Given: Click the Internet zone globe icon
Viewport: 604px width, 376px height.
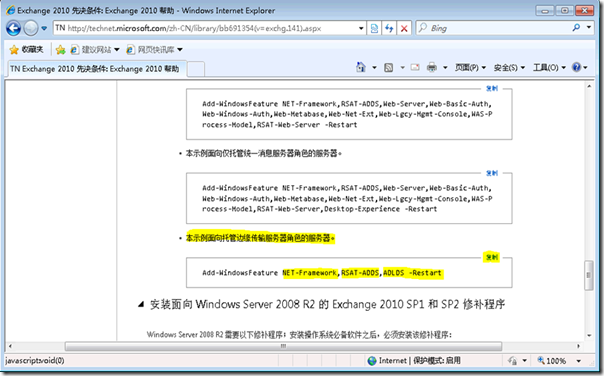Looking at the screenshot, I should (x=372, y=361).
